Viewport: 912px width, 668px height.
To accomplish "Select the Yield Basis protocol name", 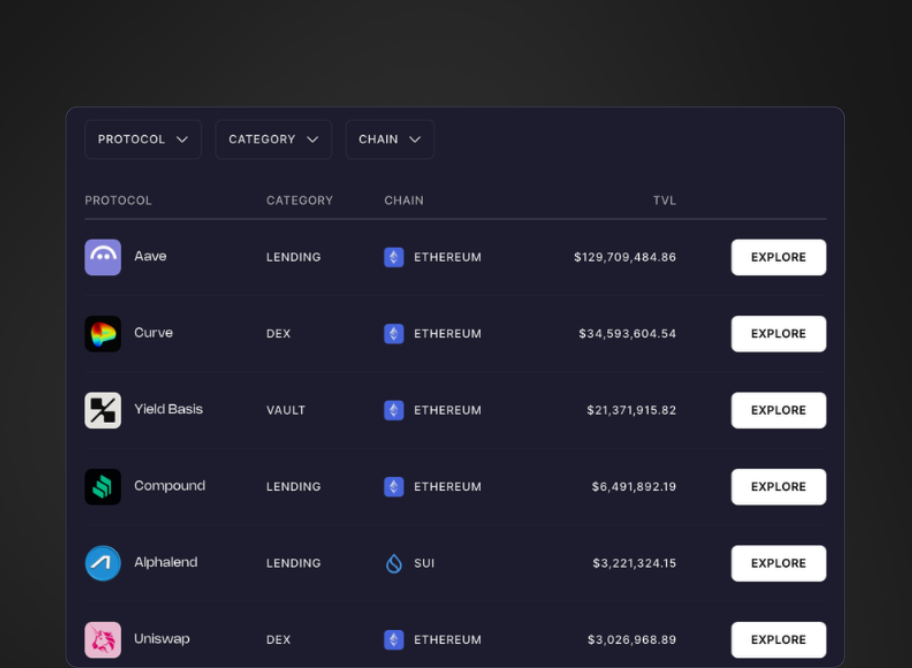I will pos(169,409).
